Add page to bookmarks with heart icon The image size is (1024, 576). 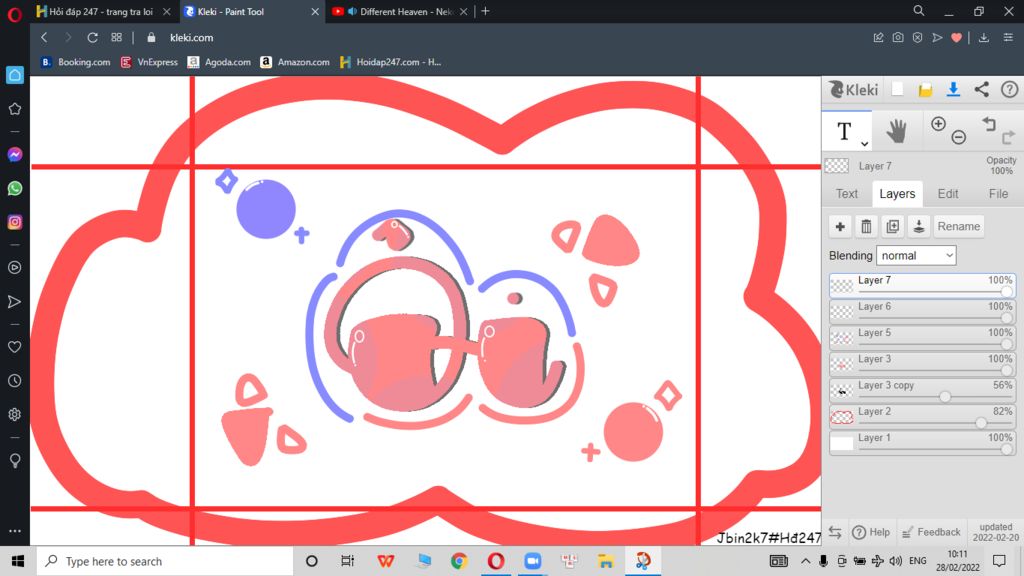pyautogui.click(x=956, y=38)
